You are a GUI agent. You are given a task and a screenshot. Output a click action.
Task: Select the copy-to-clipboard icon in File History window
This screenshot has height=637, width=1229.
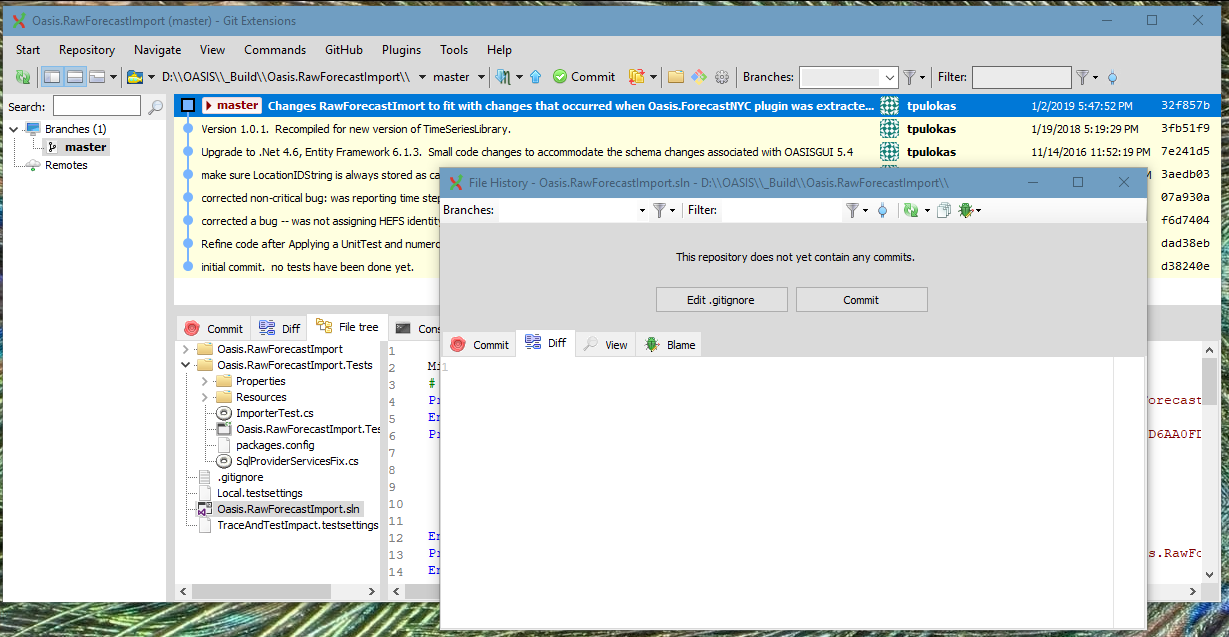[944, 210]
